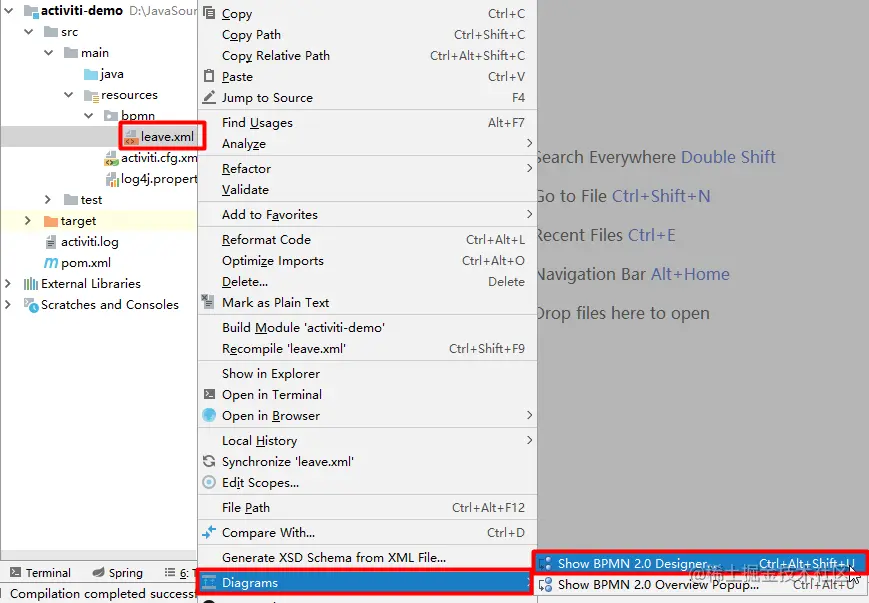Click the Maven pom.xml icon
869x603 pixels.
[50, 263]
